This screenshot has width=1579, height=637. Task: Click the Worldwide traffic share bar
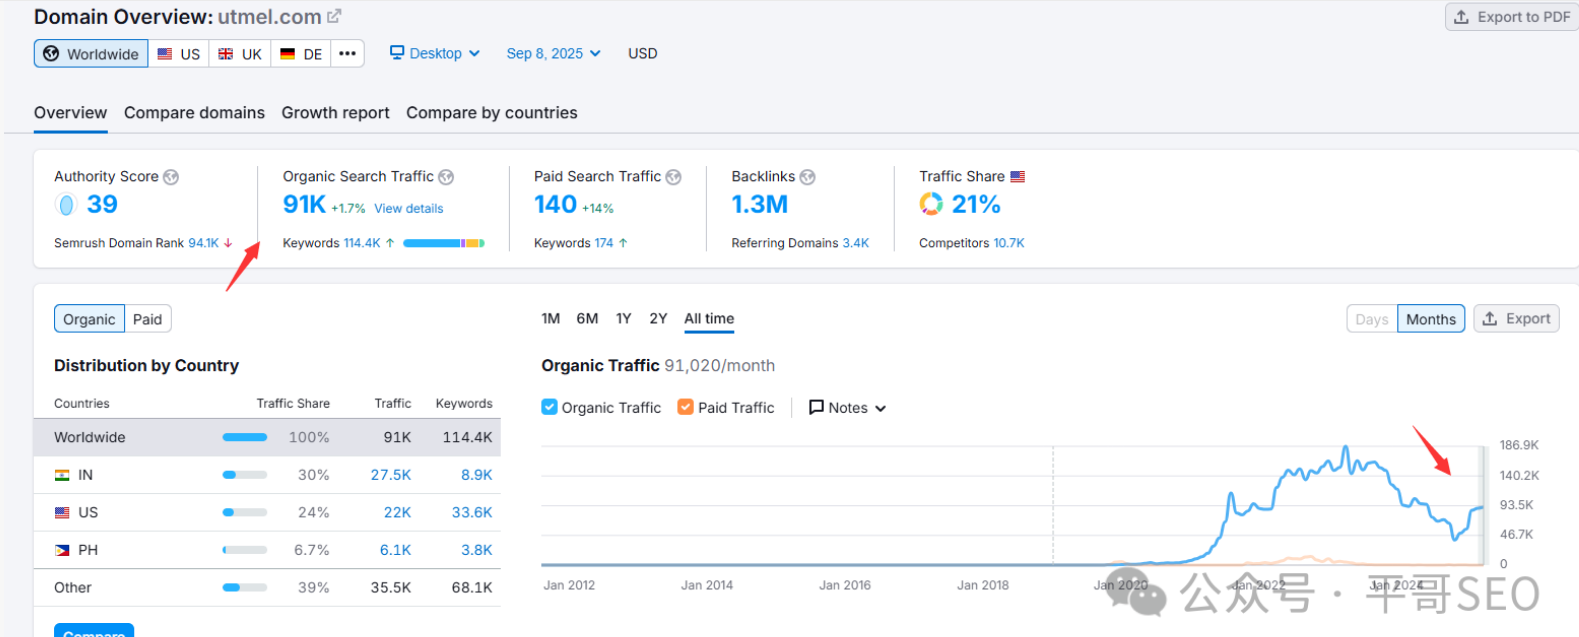[244, 437]
